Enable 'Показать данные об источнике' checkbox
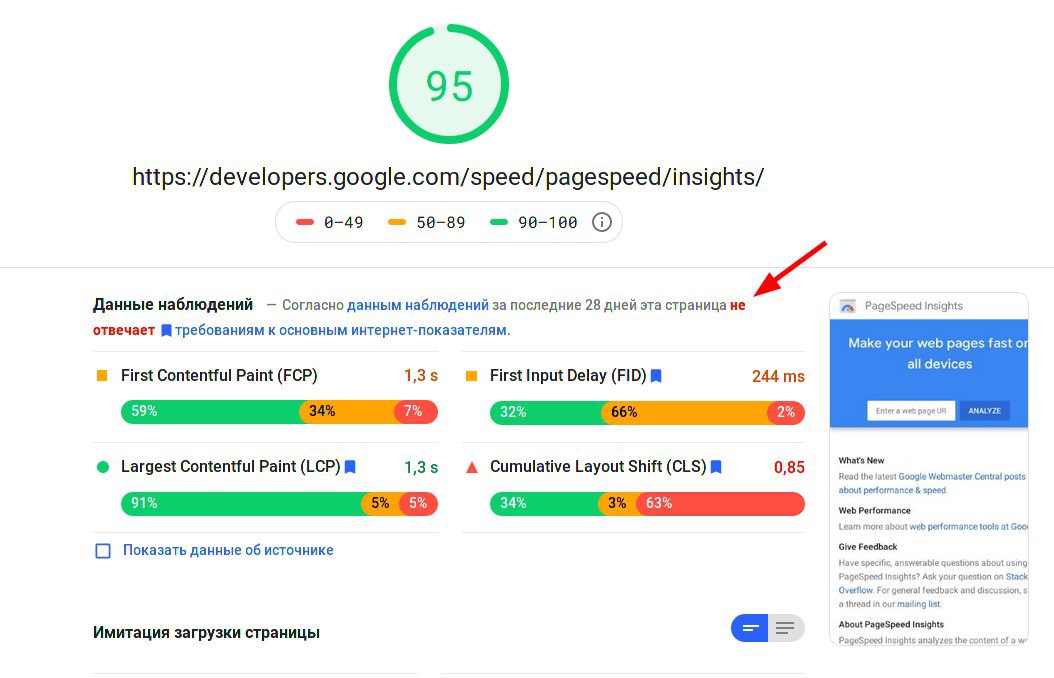This screenshot has width=1054, height=678. click(x=103, y=551)
